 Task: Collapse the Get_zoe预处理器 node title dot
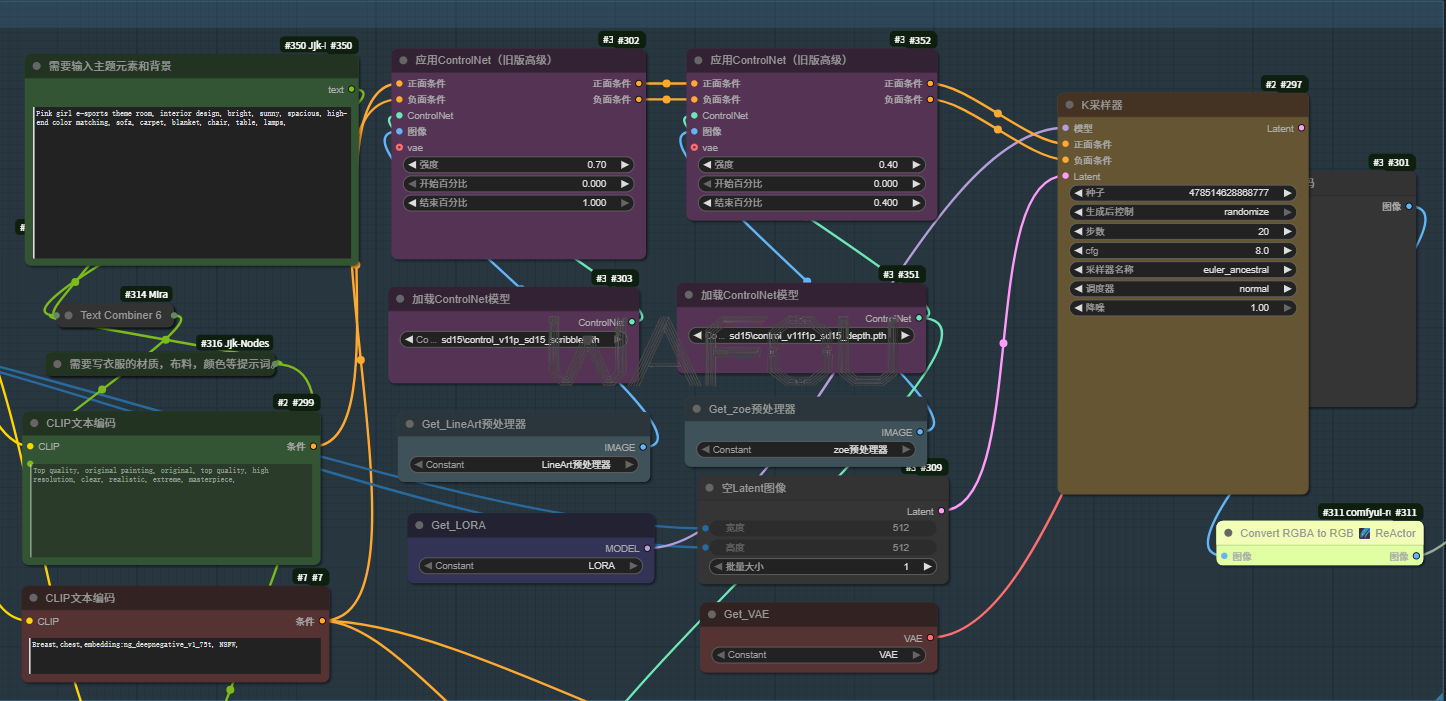(697, 409)
